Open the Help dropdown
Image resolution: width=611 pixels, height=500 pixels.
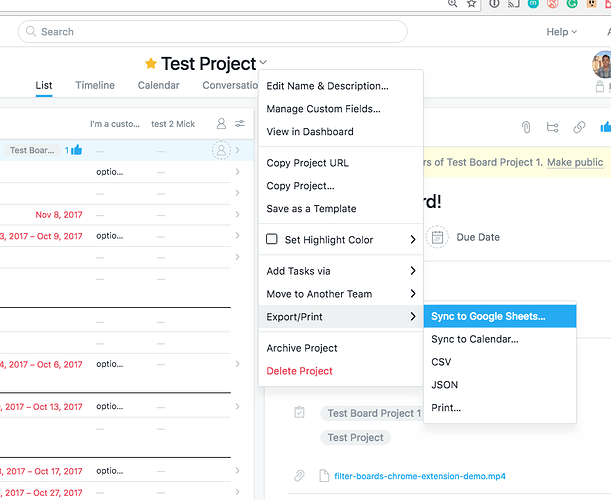[562, 32]
